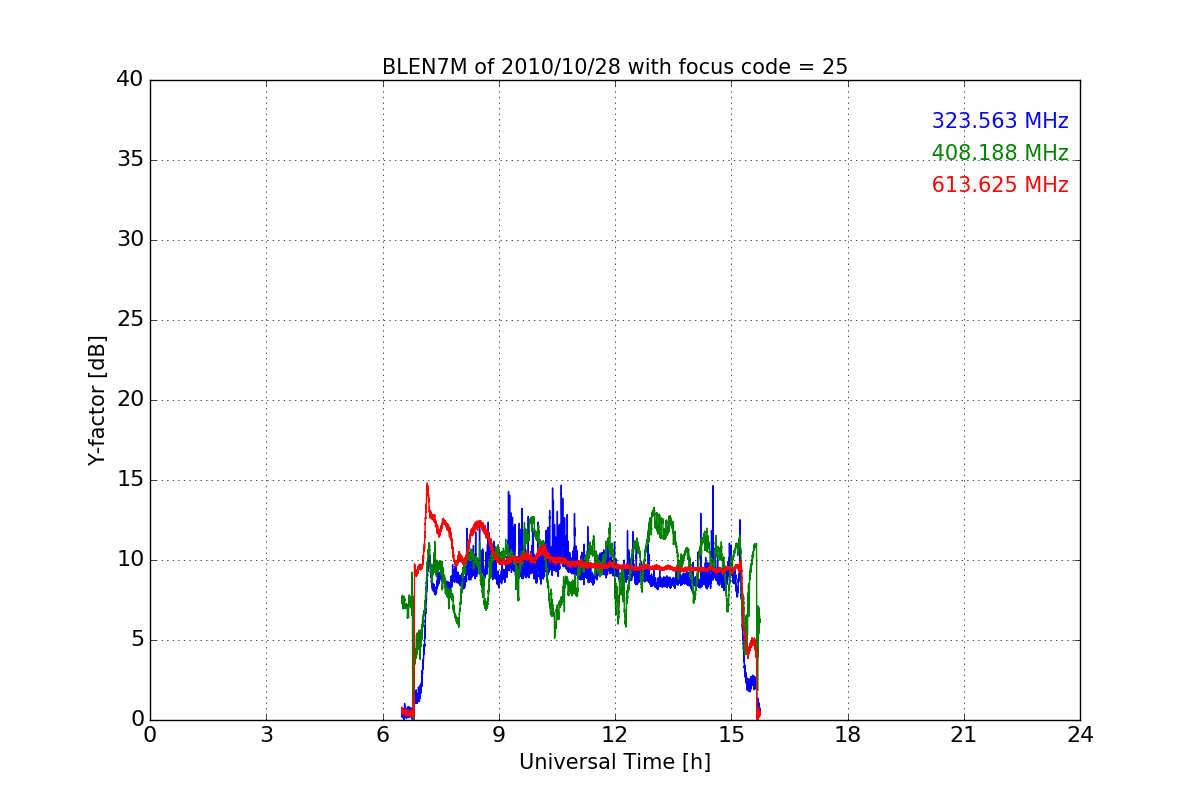Click the x-axis tick label 12
This screenshot has width=1200, height=800.
tap(615, 735)
